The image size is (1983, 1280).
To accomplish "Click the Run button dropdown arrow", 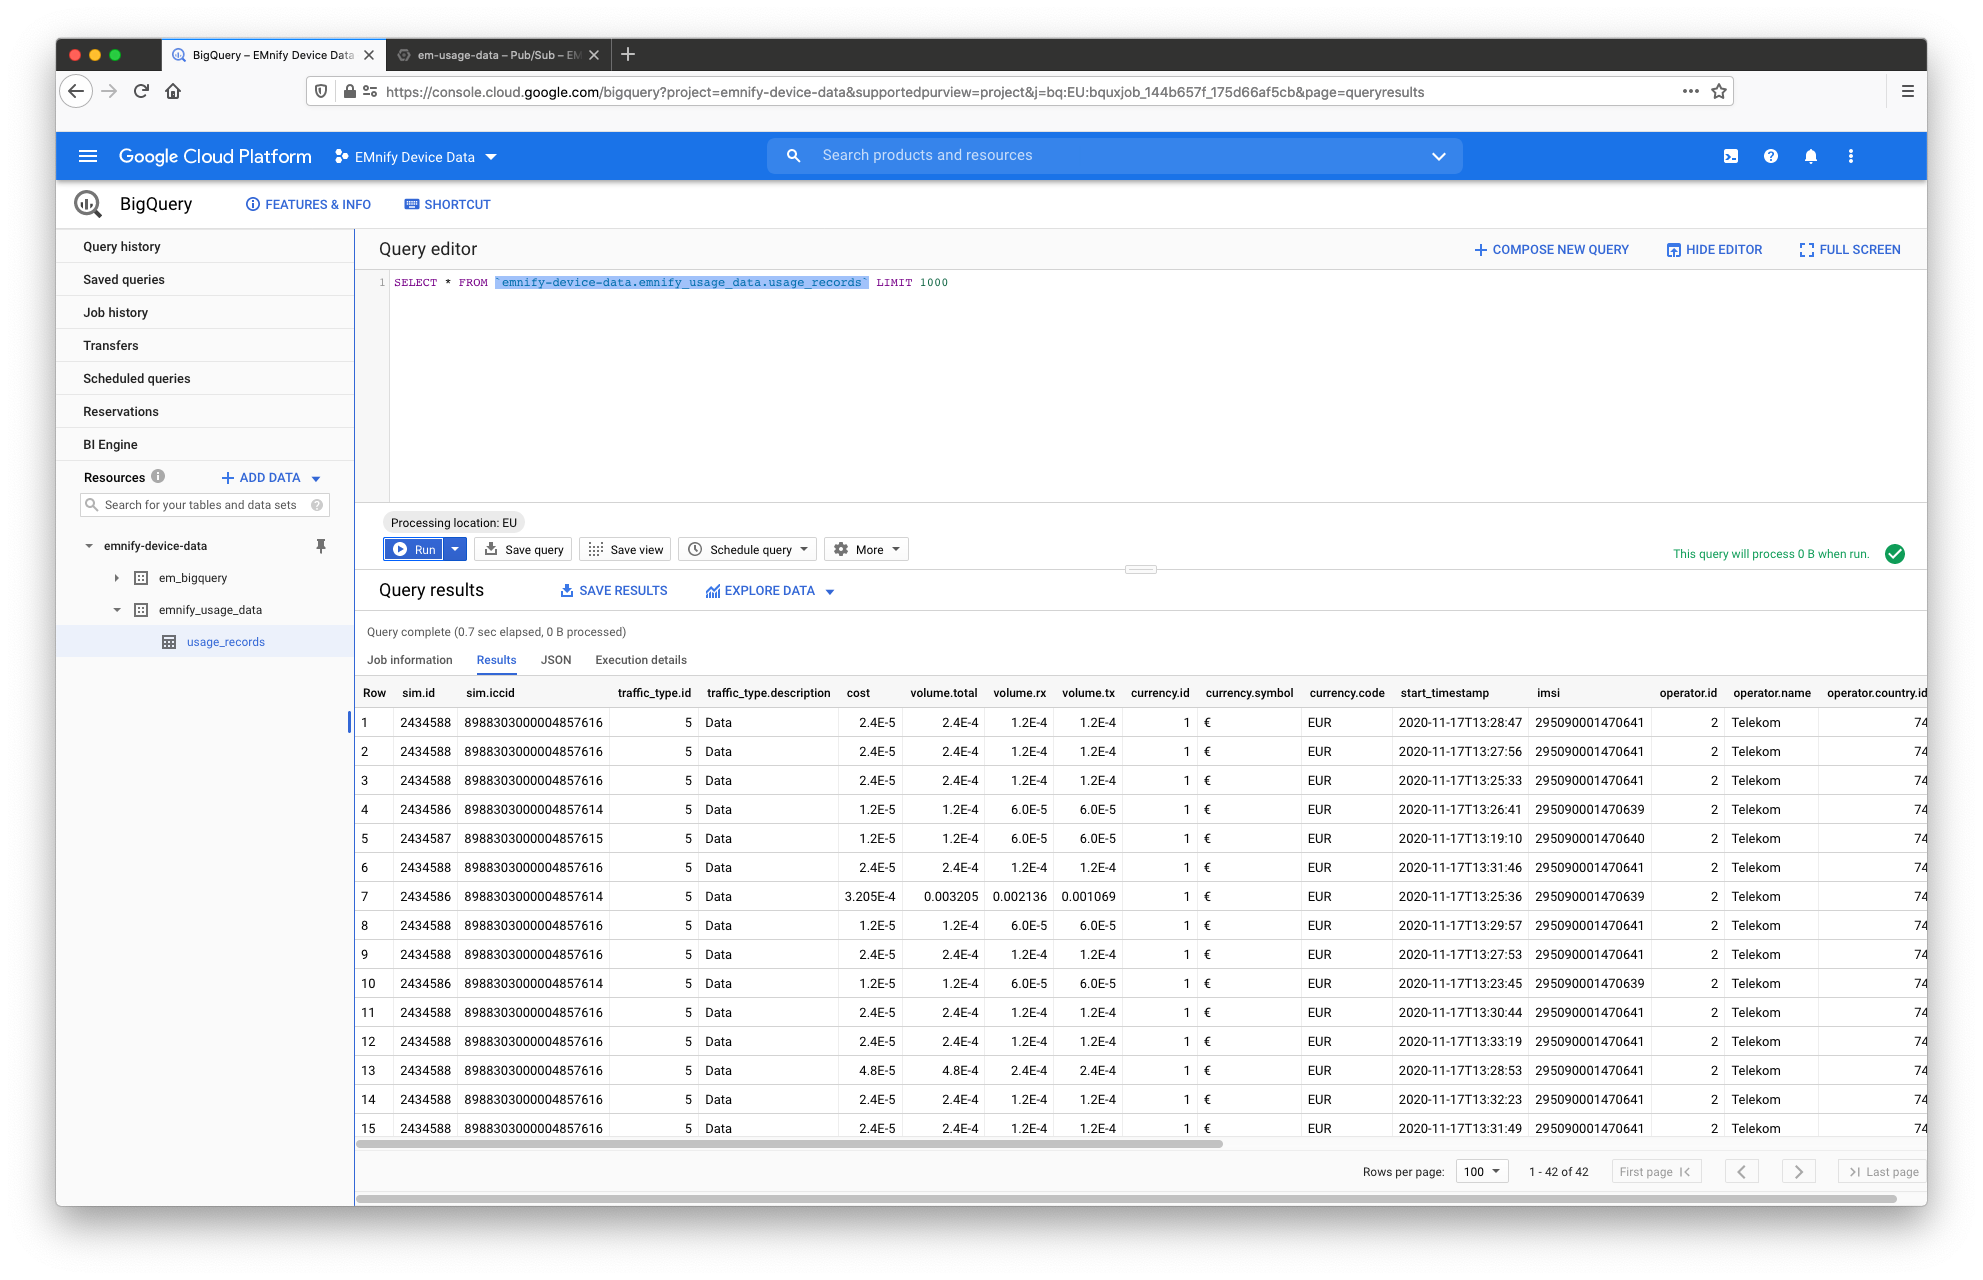I will (455, 549).
